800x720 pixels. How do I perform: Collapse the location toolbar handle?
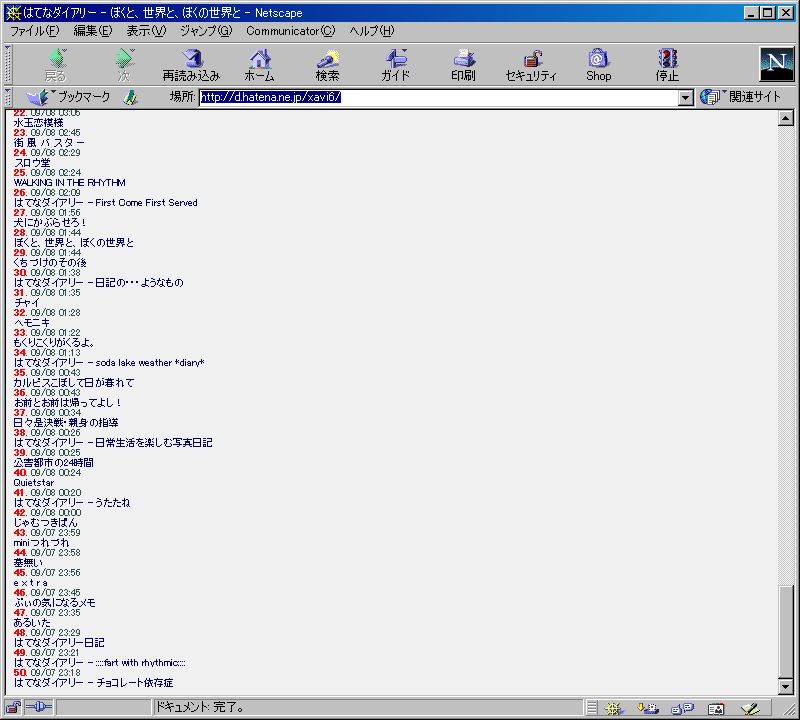[8, 97]
